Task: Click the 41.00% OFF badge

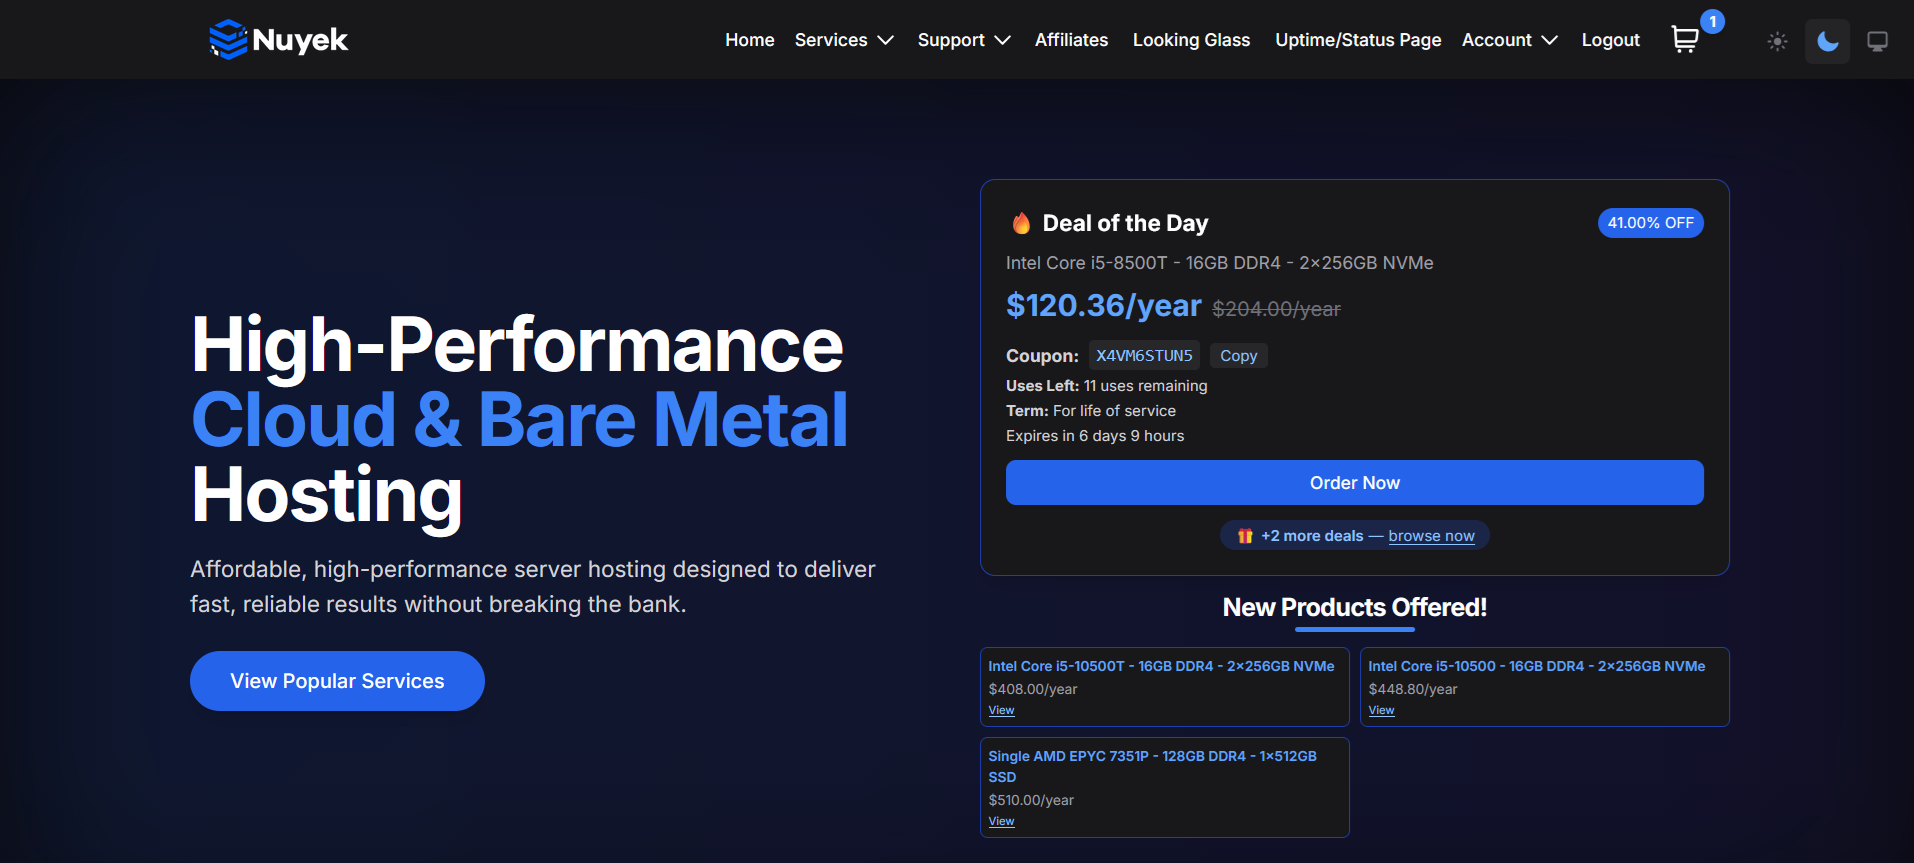Action: [1650, 223]
